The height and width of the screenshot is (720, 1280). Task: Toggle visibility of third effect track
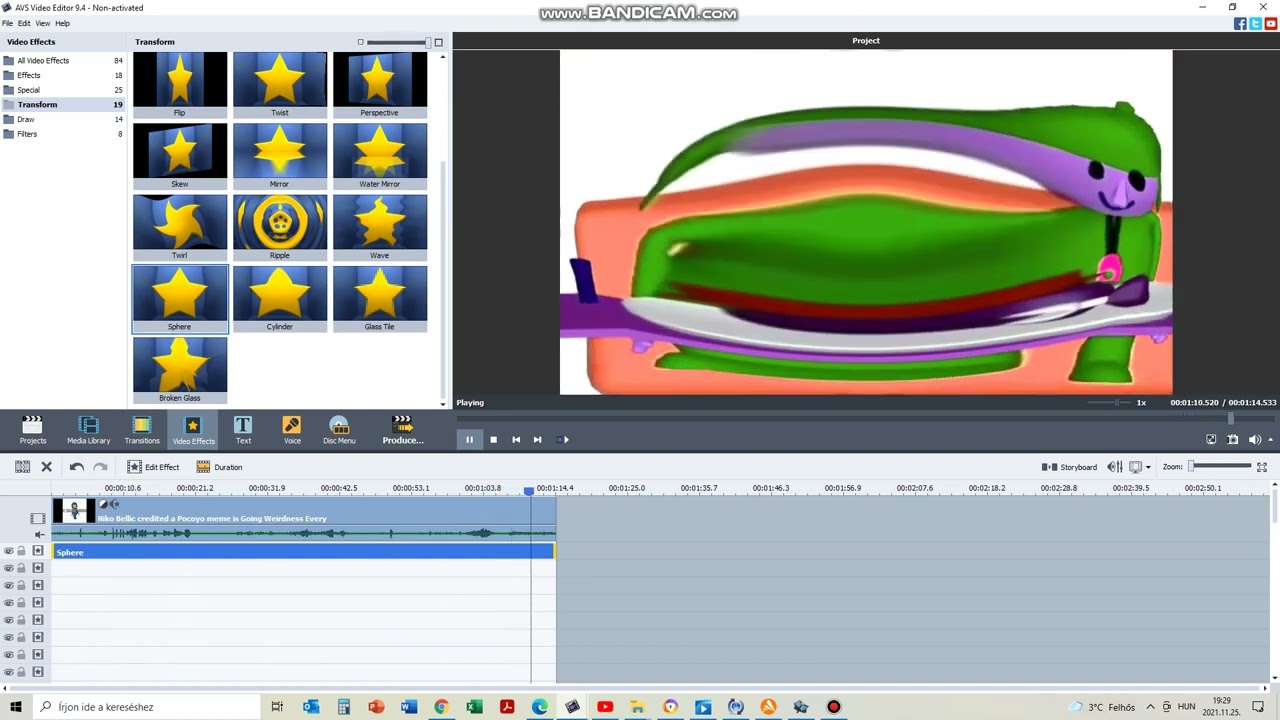[9, 585]
